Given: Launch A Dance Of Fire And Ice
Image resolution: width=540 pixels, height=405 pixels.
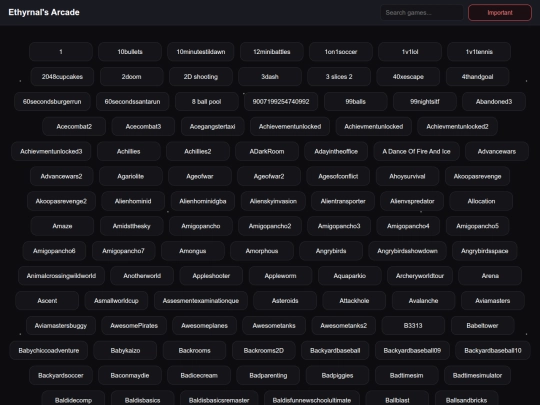Looking at the screenshot, I should (416, 151).
